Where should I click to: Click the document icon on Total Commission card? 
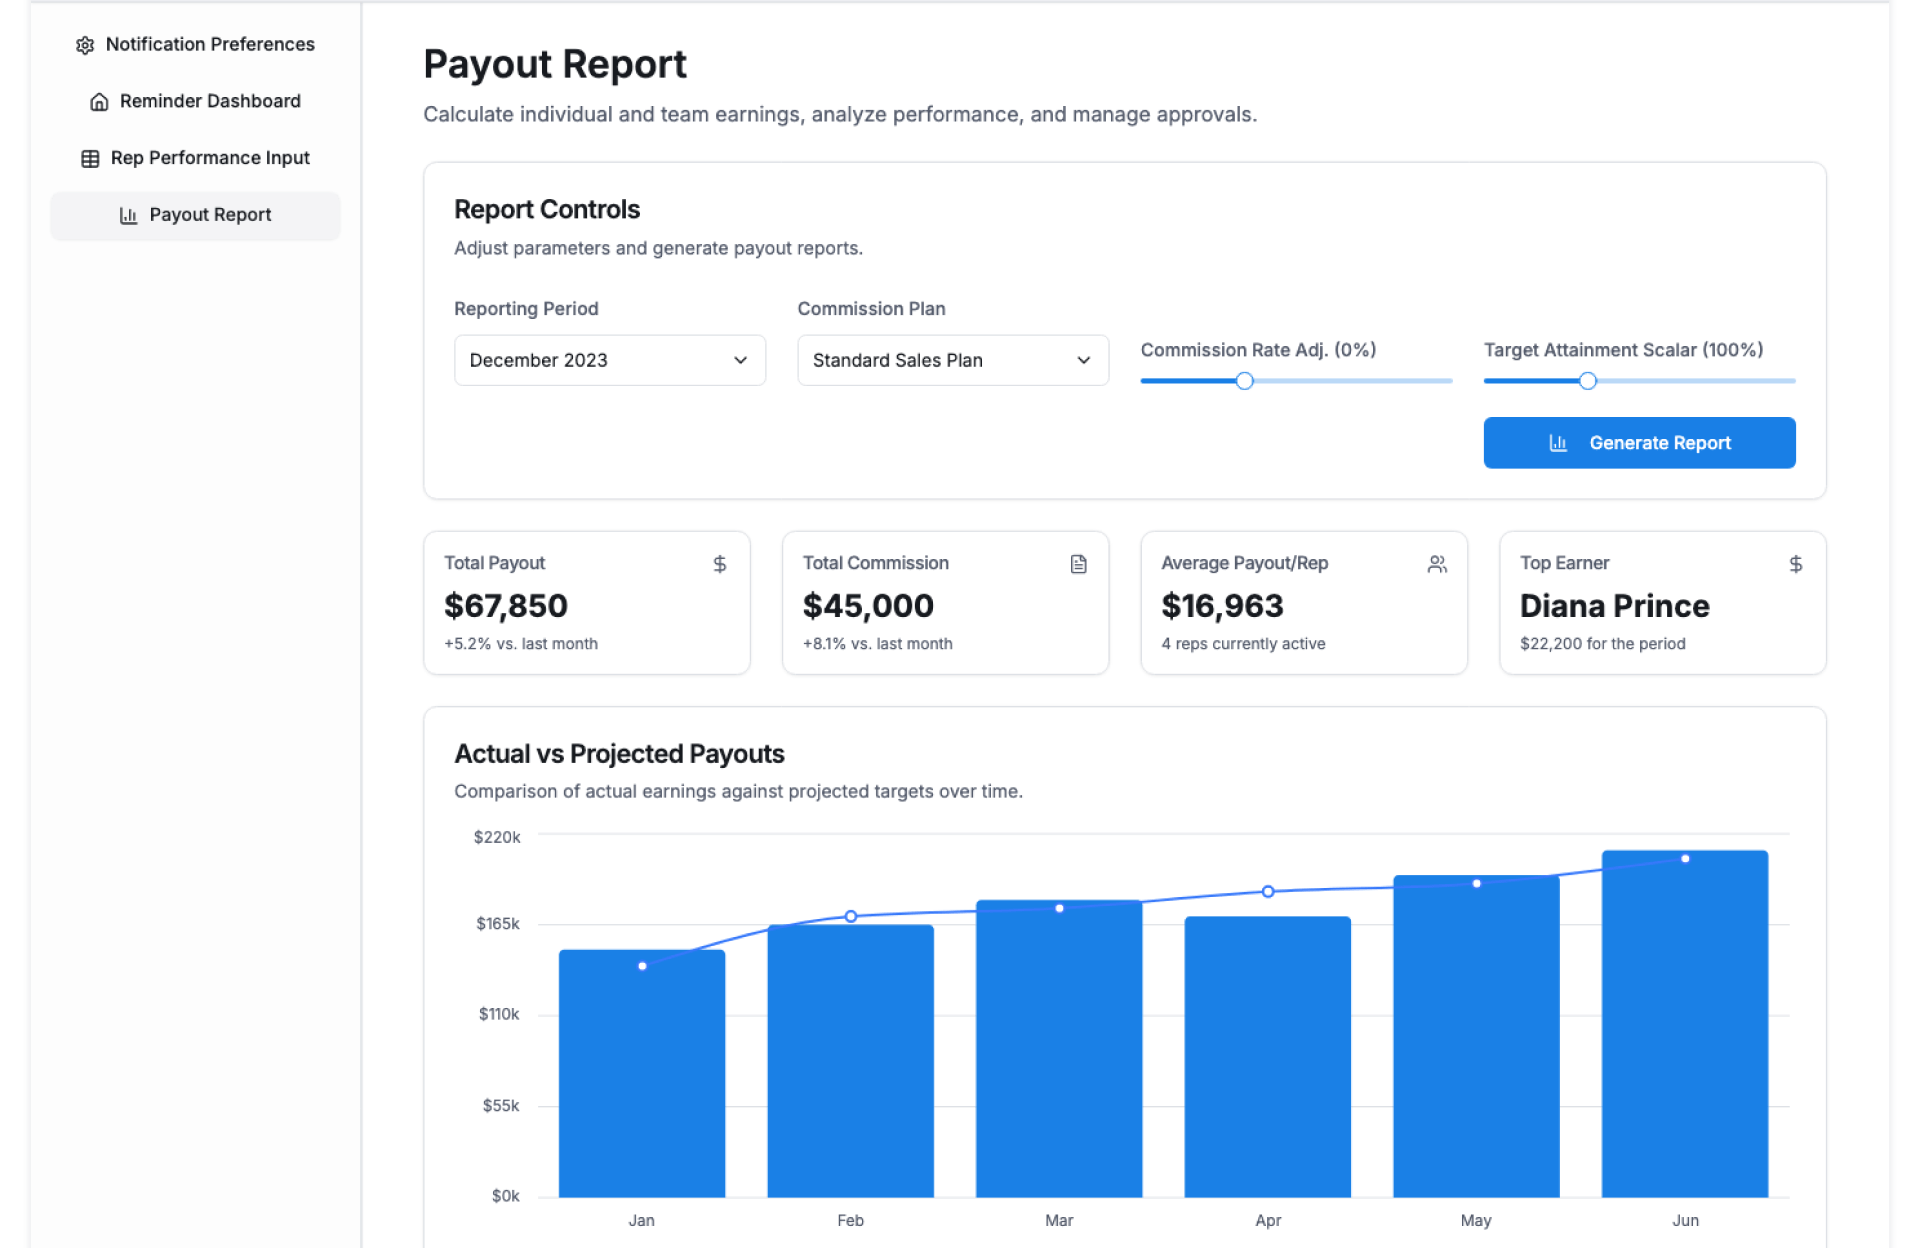tap(1078, 564)
